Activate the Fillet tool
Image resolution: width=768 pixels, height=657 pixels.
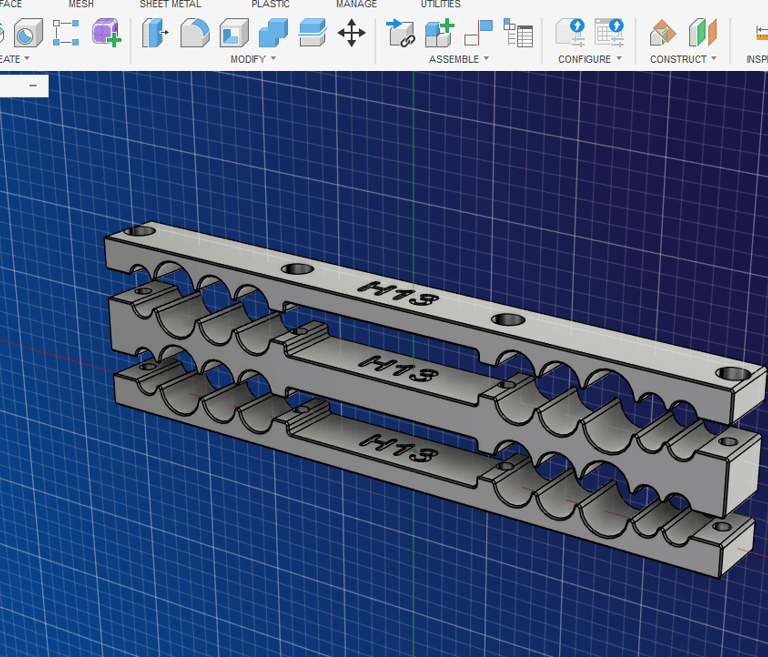pyautogui.click(x=194, y=33)
